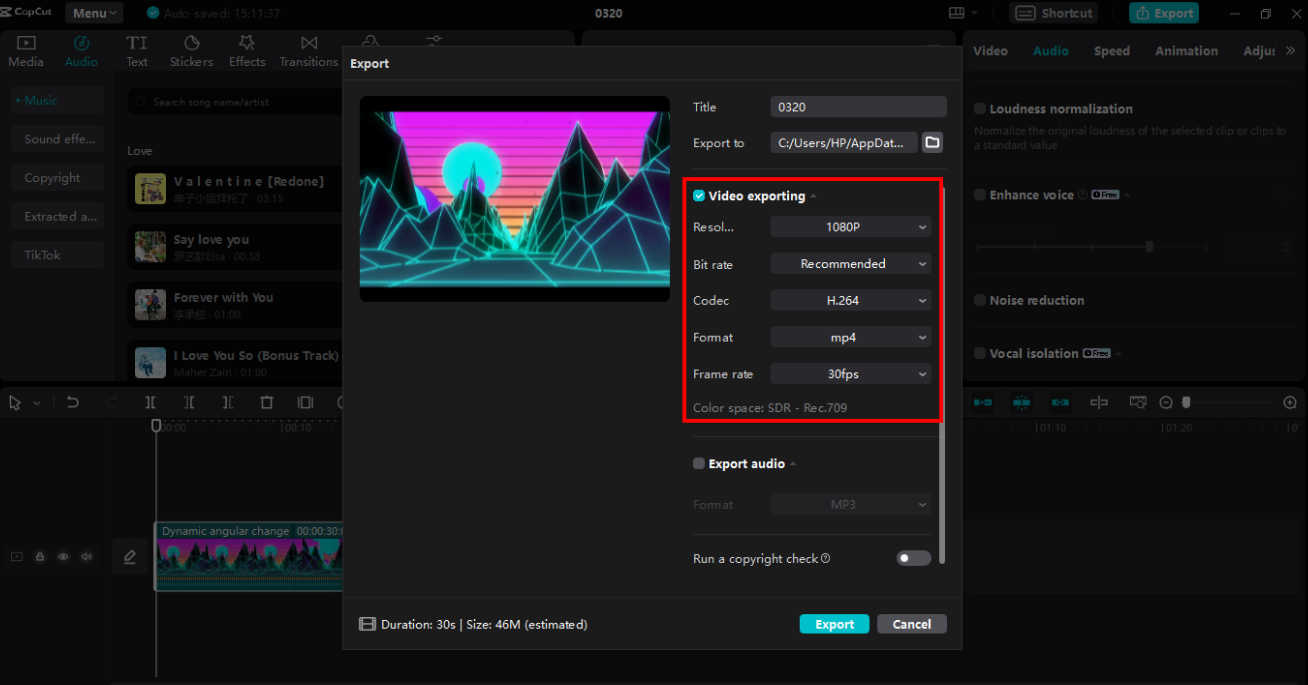The image size is (1308, 685).
Task: Click copyright check info icon
Action: coord(826,559)
